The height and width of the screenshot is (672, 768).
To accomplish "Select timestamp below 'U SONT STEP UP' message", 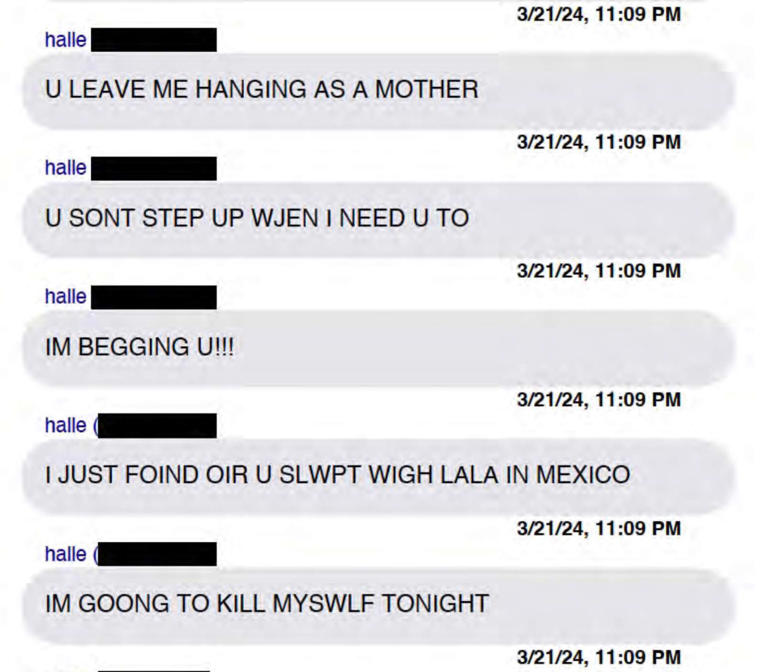I will 599,271.
